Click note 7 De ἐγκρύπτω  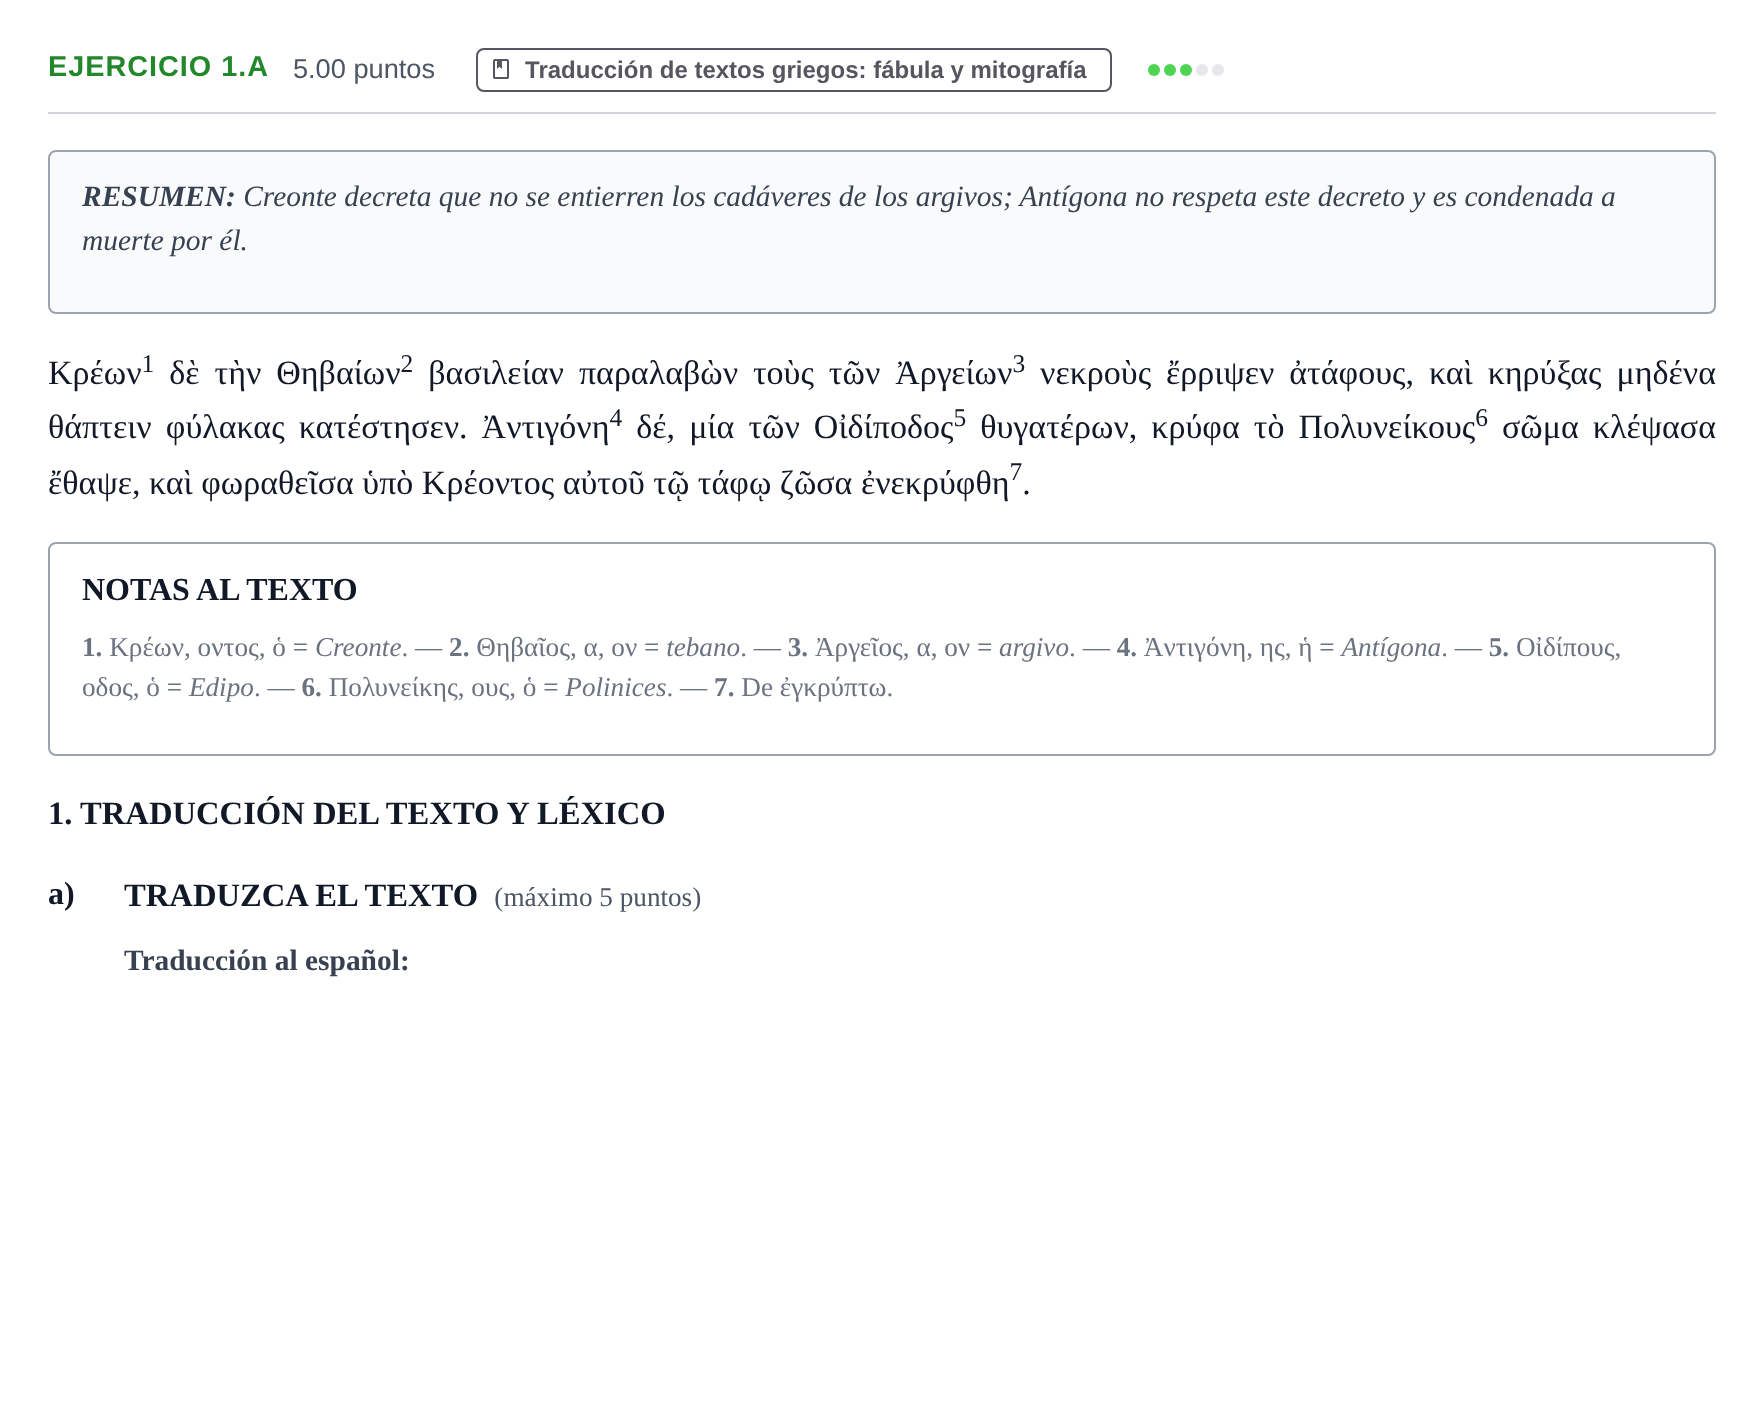coord(803,688)
